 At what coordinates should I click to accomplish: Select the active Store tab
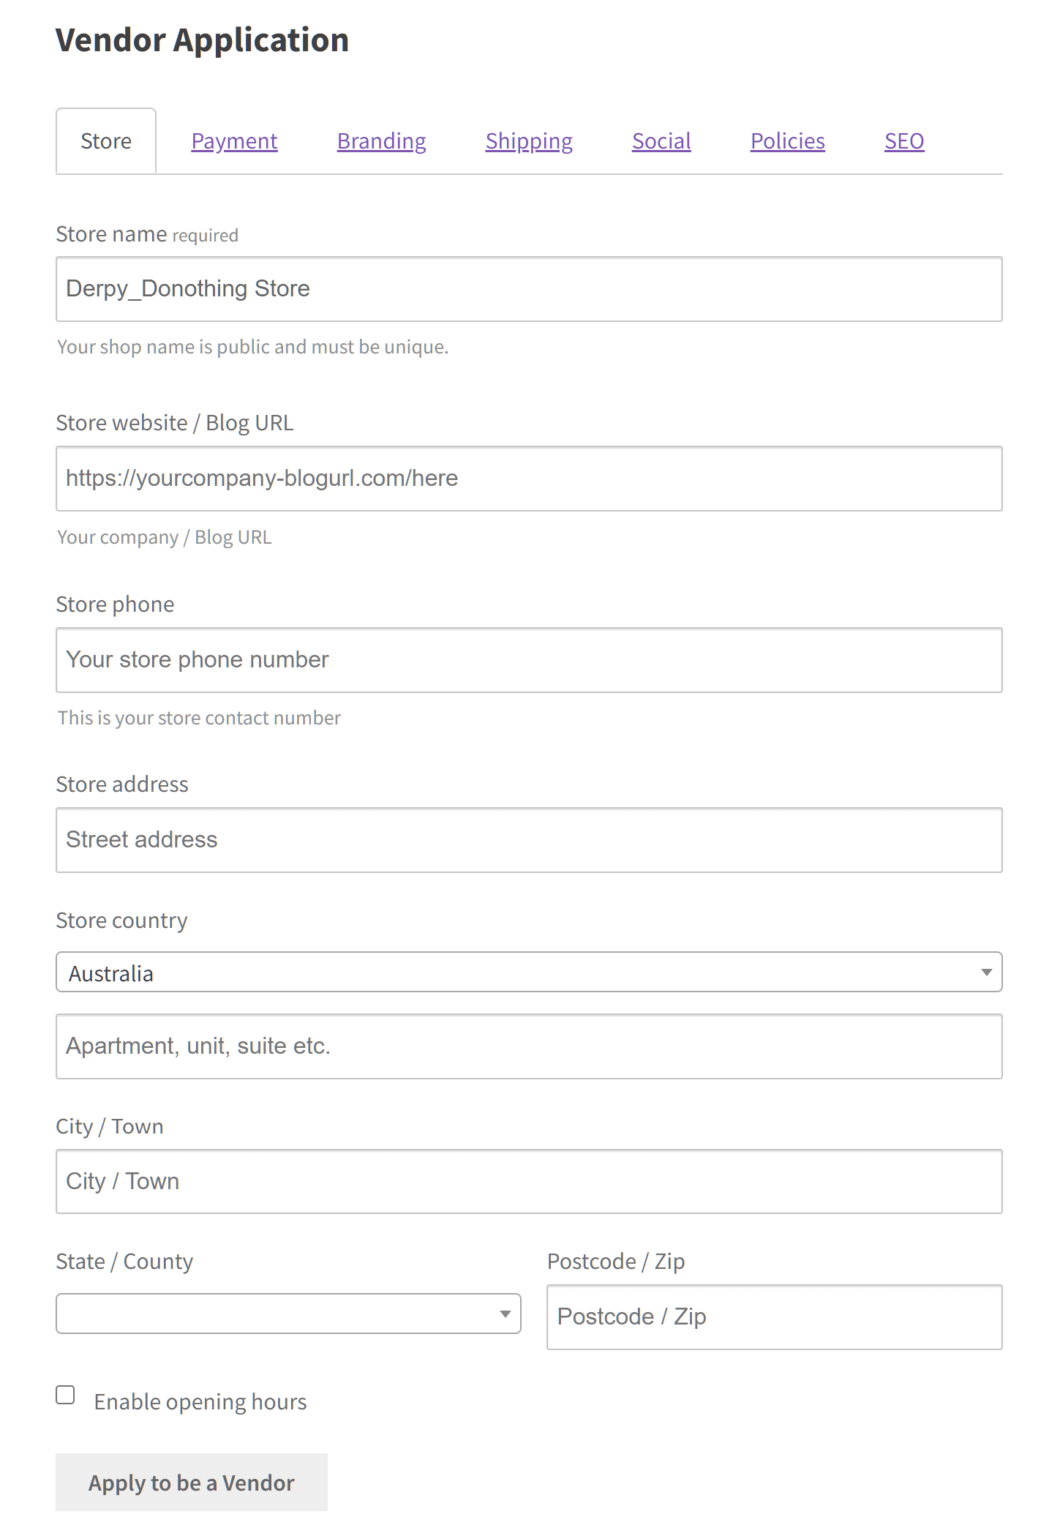tap(105, 141)
